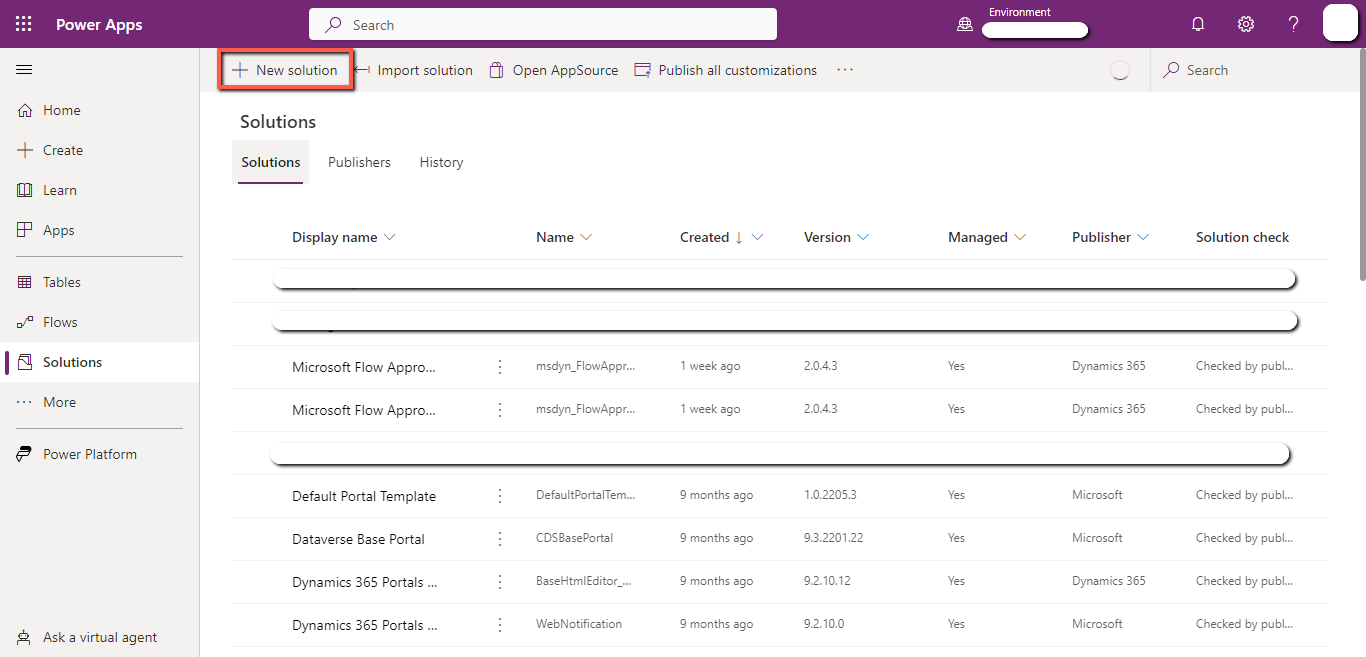Image resolution: width=1366 pixels, height=657 pixels.
Task: Open the command bar overflow ellipsis
Action: [x=845, y=70]
